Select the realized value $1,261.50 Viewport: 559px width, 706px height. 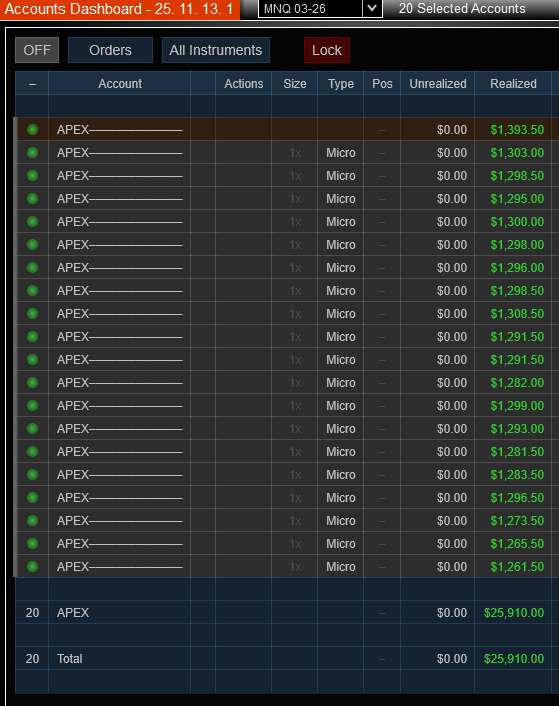tap(517, 566)
